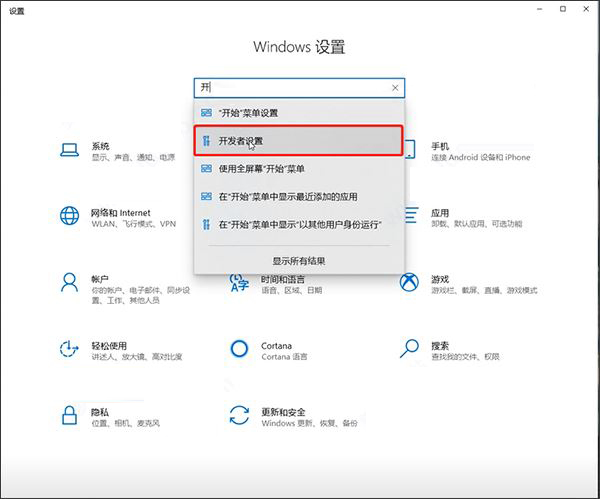
Task: Select "开始"菜单设置 search suggestion
Action: pos(299,113)
